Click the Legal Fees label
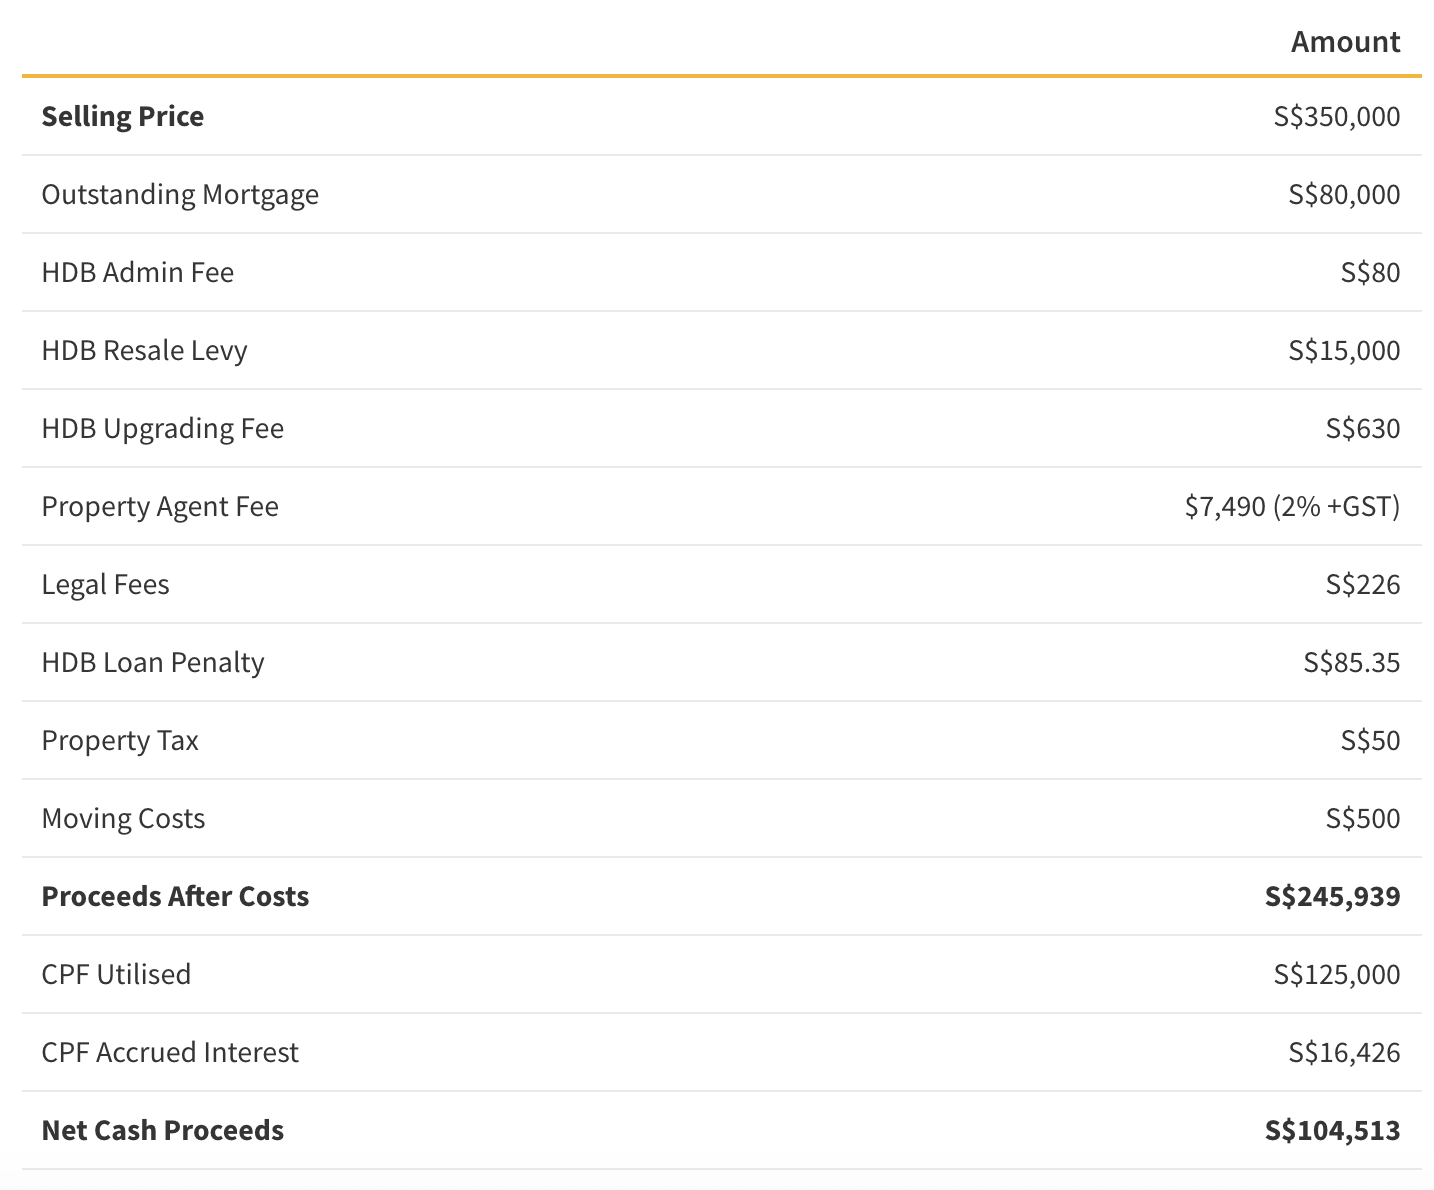This screenshot has width=1434, height=1190. click(x=105, y=584)
